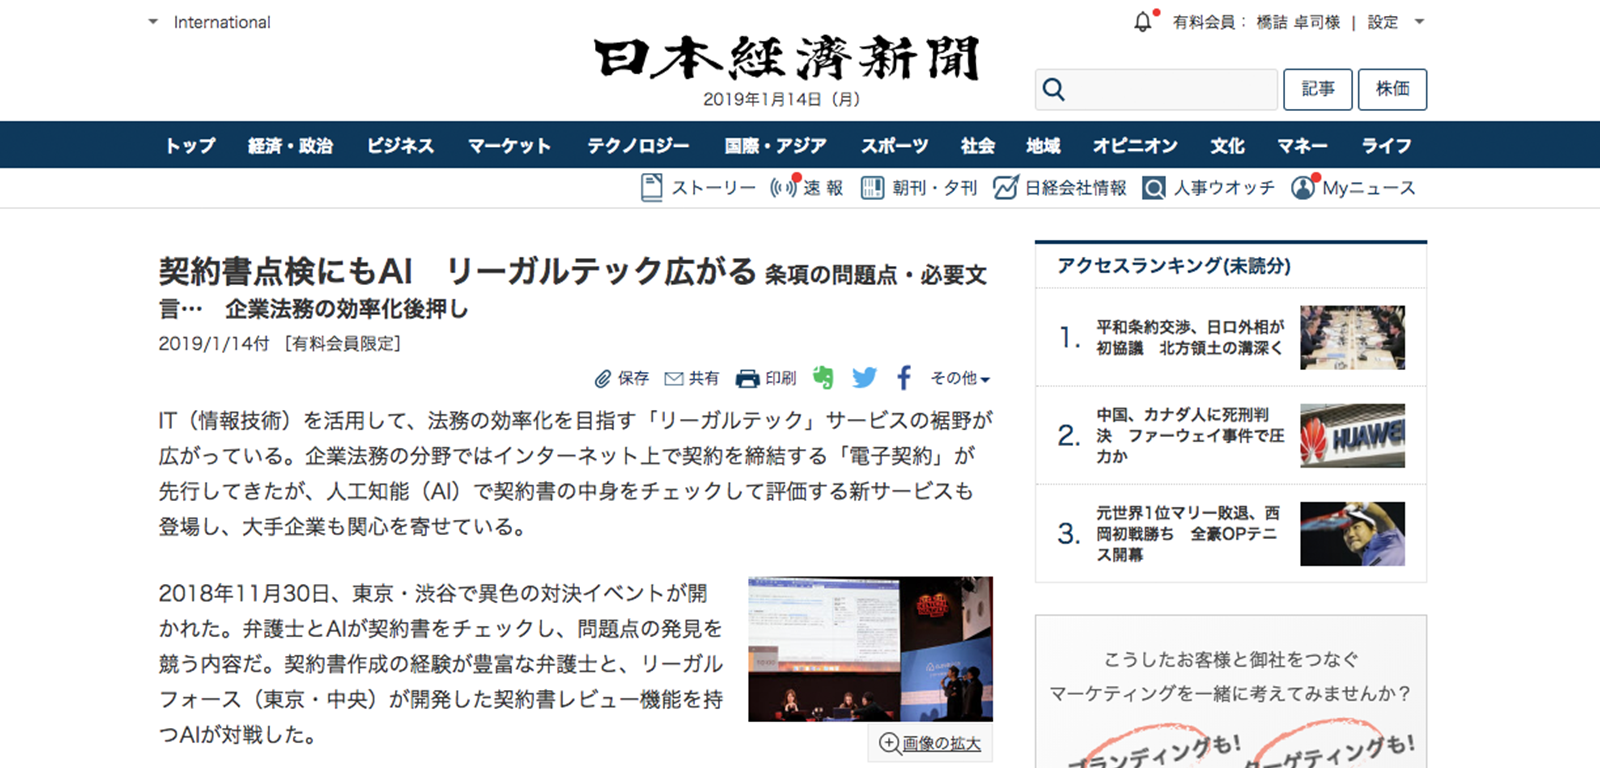Viewport: 1600px width, 768px height.
Task: Share article on Twitter
Action: 864,378
